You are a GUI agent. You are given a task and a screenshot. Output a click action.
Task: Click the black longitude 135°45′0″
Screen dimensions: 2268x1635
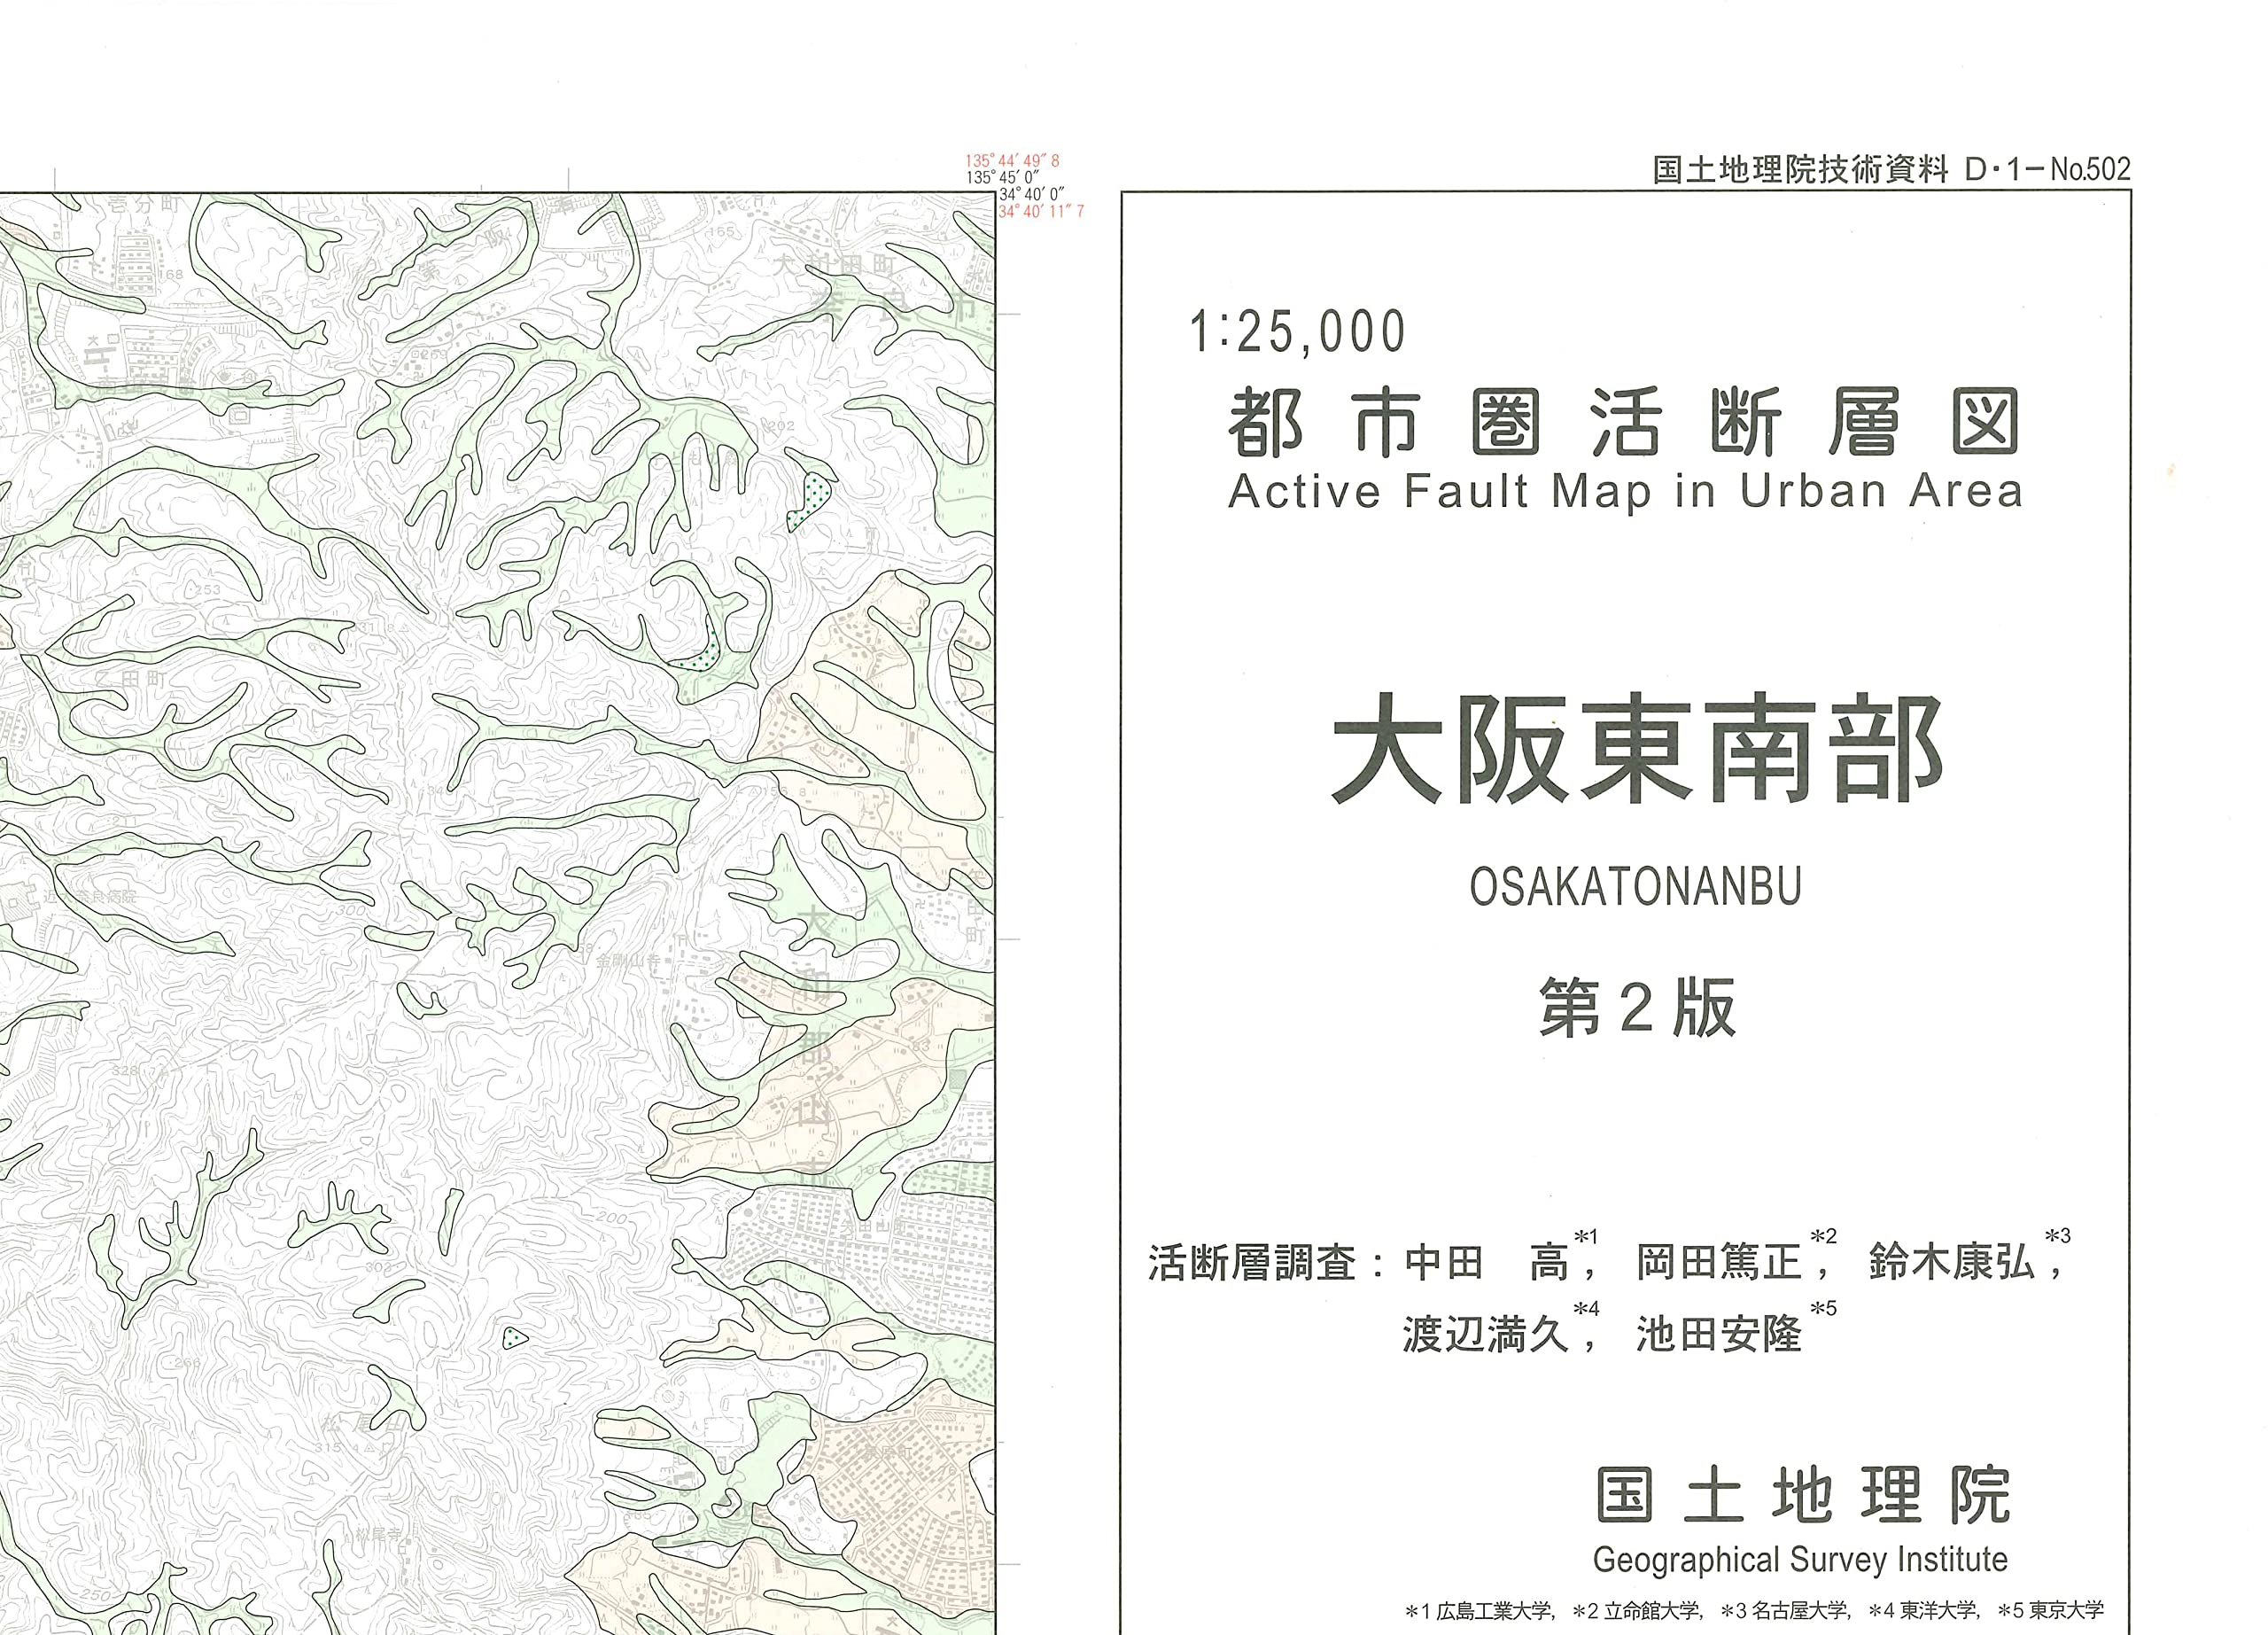[1003, 178]
